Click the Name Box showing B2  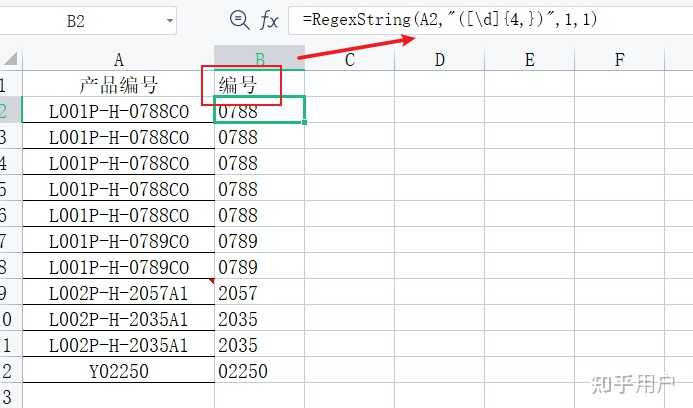pos(88,20)
